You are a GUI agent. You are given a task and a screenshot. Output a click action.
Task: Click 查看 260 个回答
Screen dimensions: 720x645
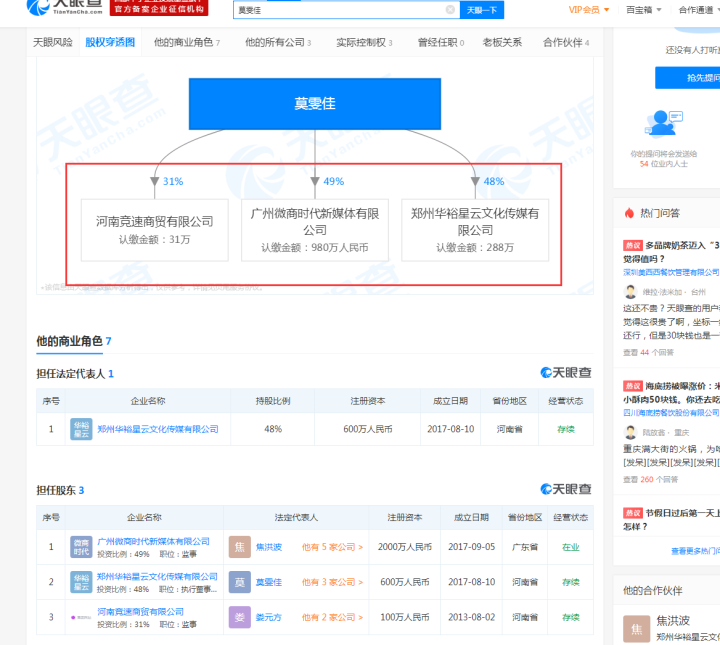coord(650,479)
